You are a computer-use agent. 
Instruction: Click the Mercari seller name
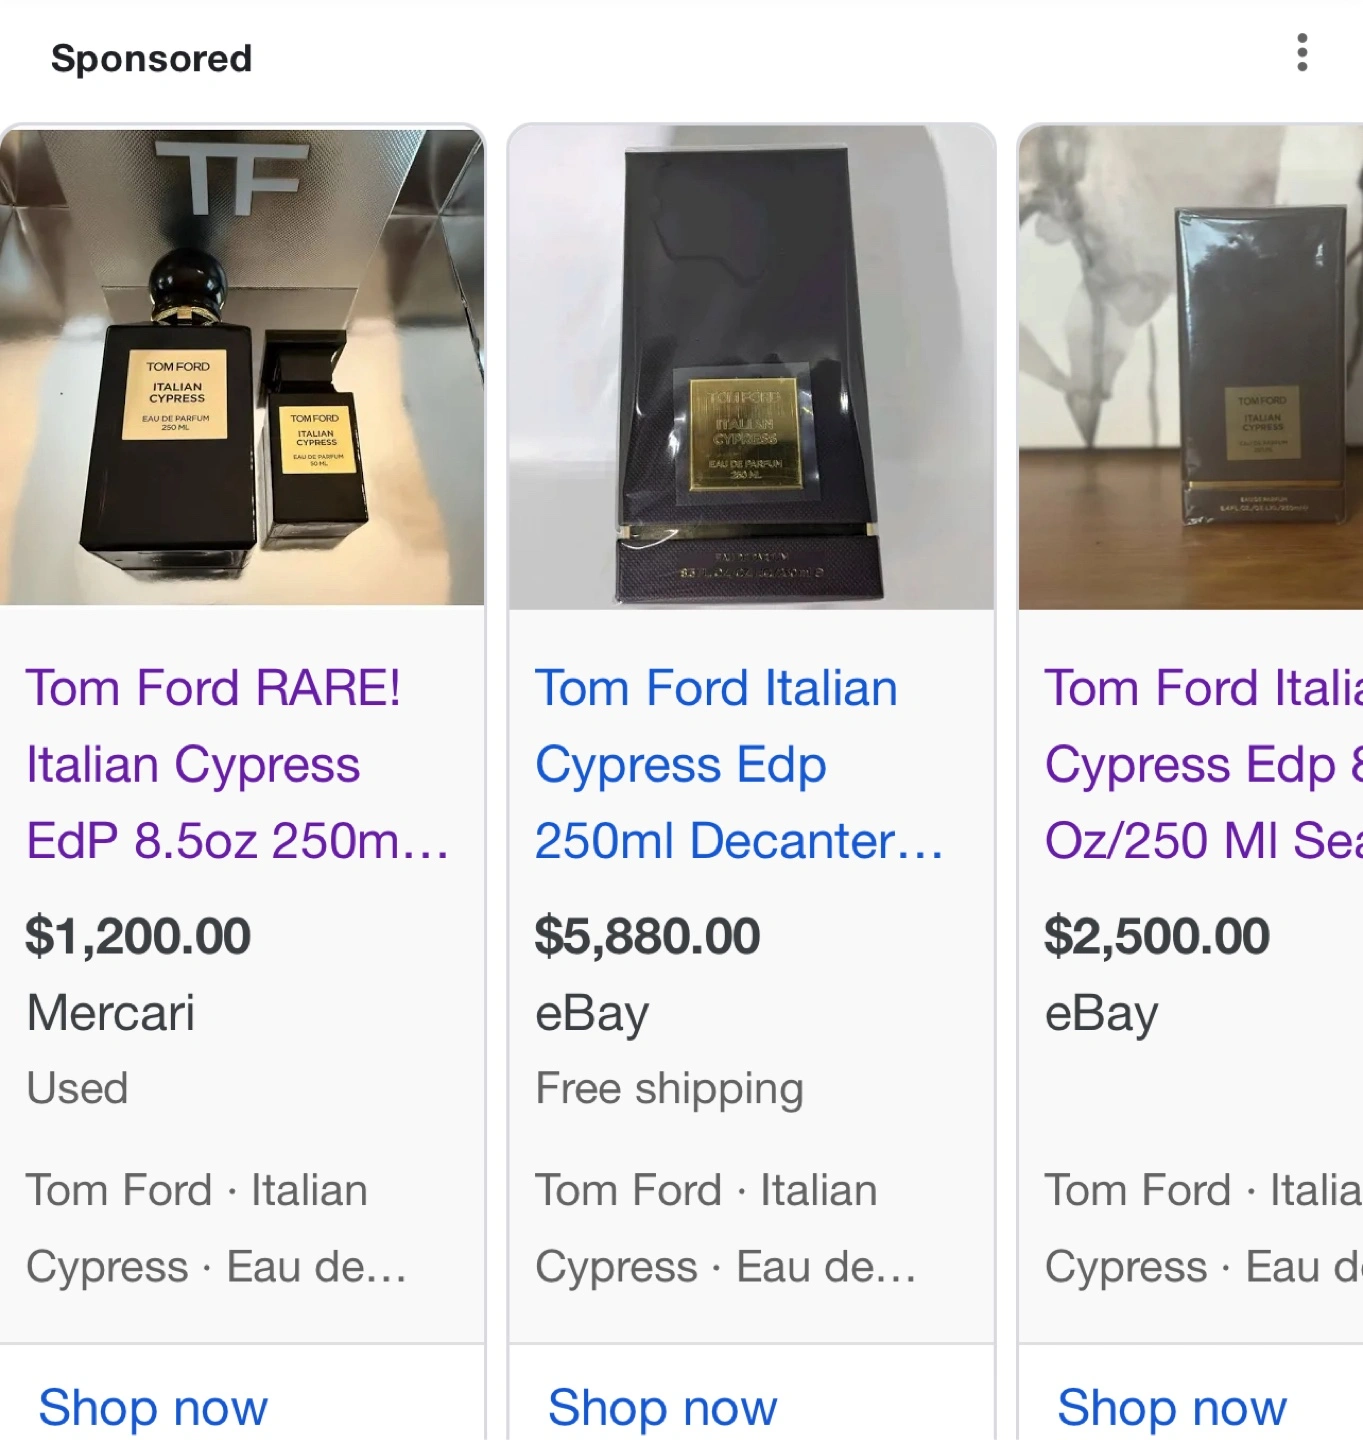111,1012
